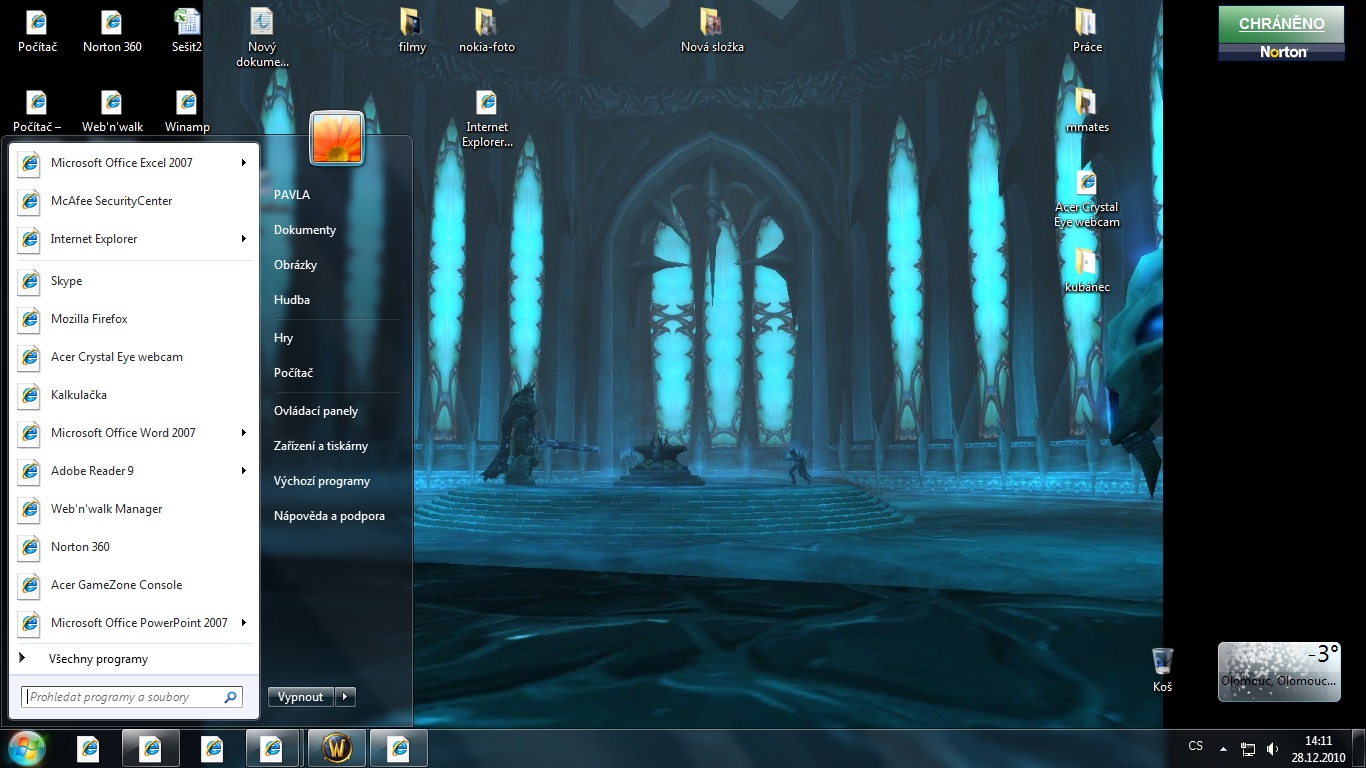Open shutdown options arrow beside Vypnout
1366x768 pixels.
click(344, 697)
